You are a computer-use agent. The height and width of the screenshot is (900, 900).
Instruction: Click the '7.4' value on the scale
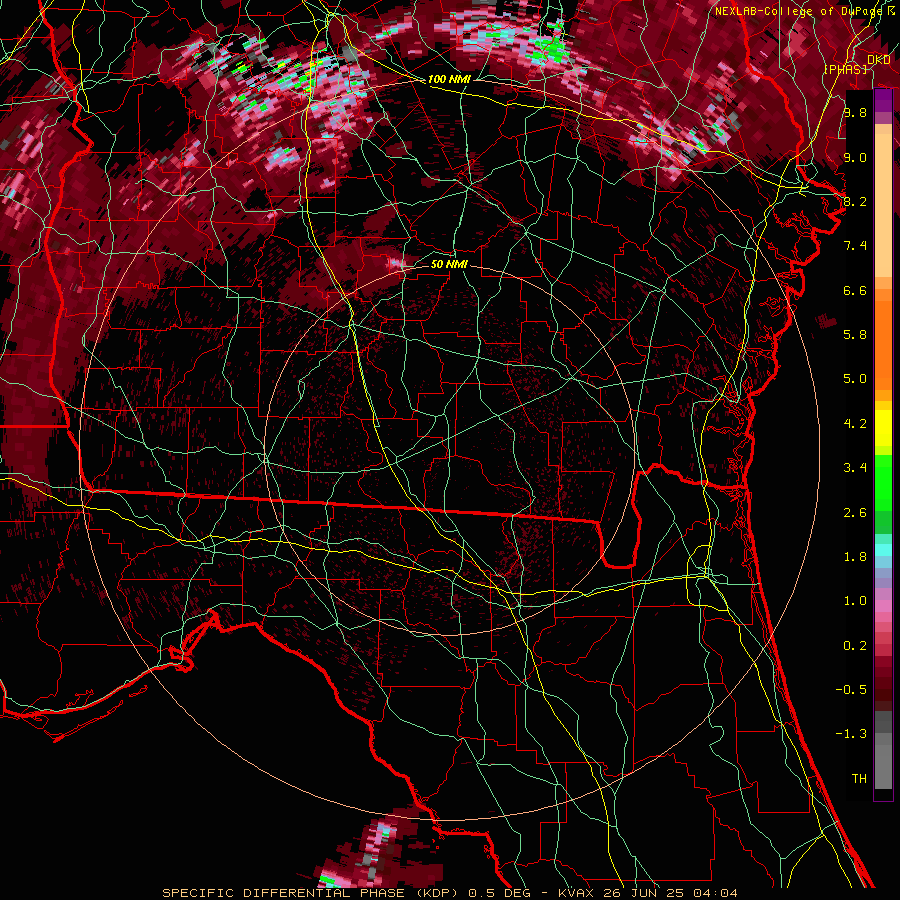coord(855,246)
